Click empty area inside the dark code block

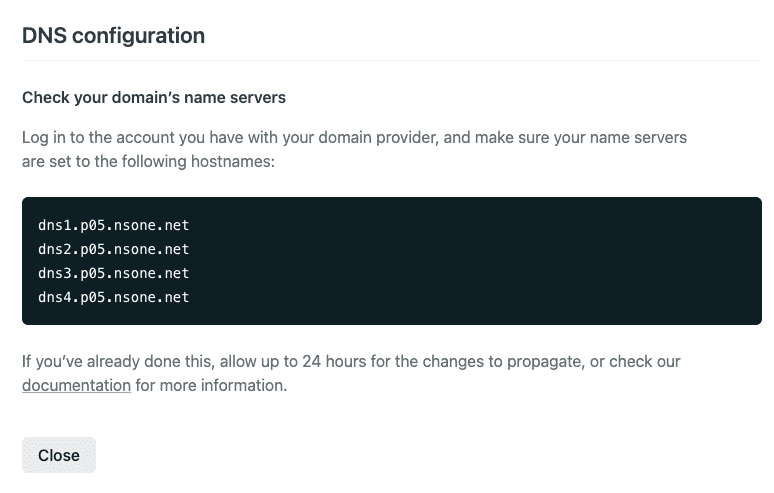pyautogui.click(x=500, y=260)
